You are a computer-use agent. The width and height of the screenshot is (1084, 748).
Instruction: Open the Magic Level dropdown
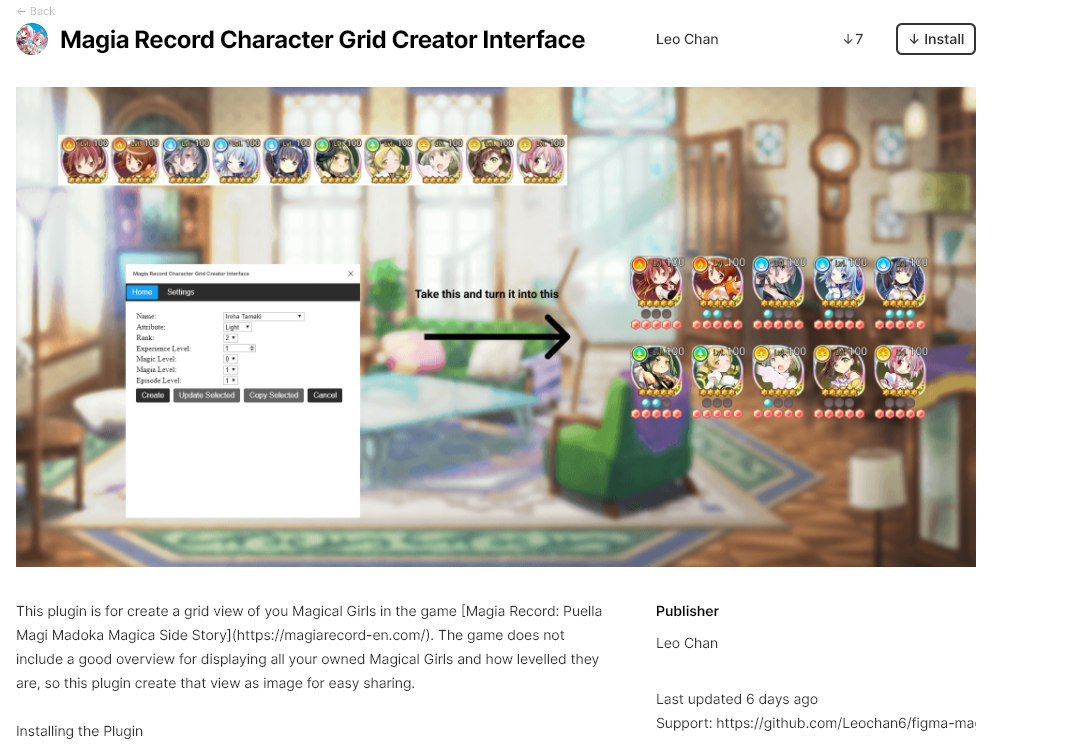[230, 359]
